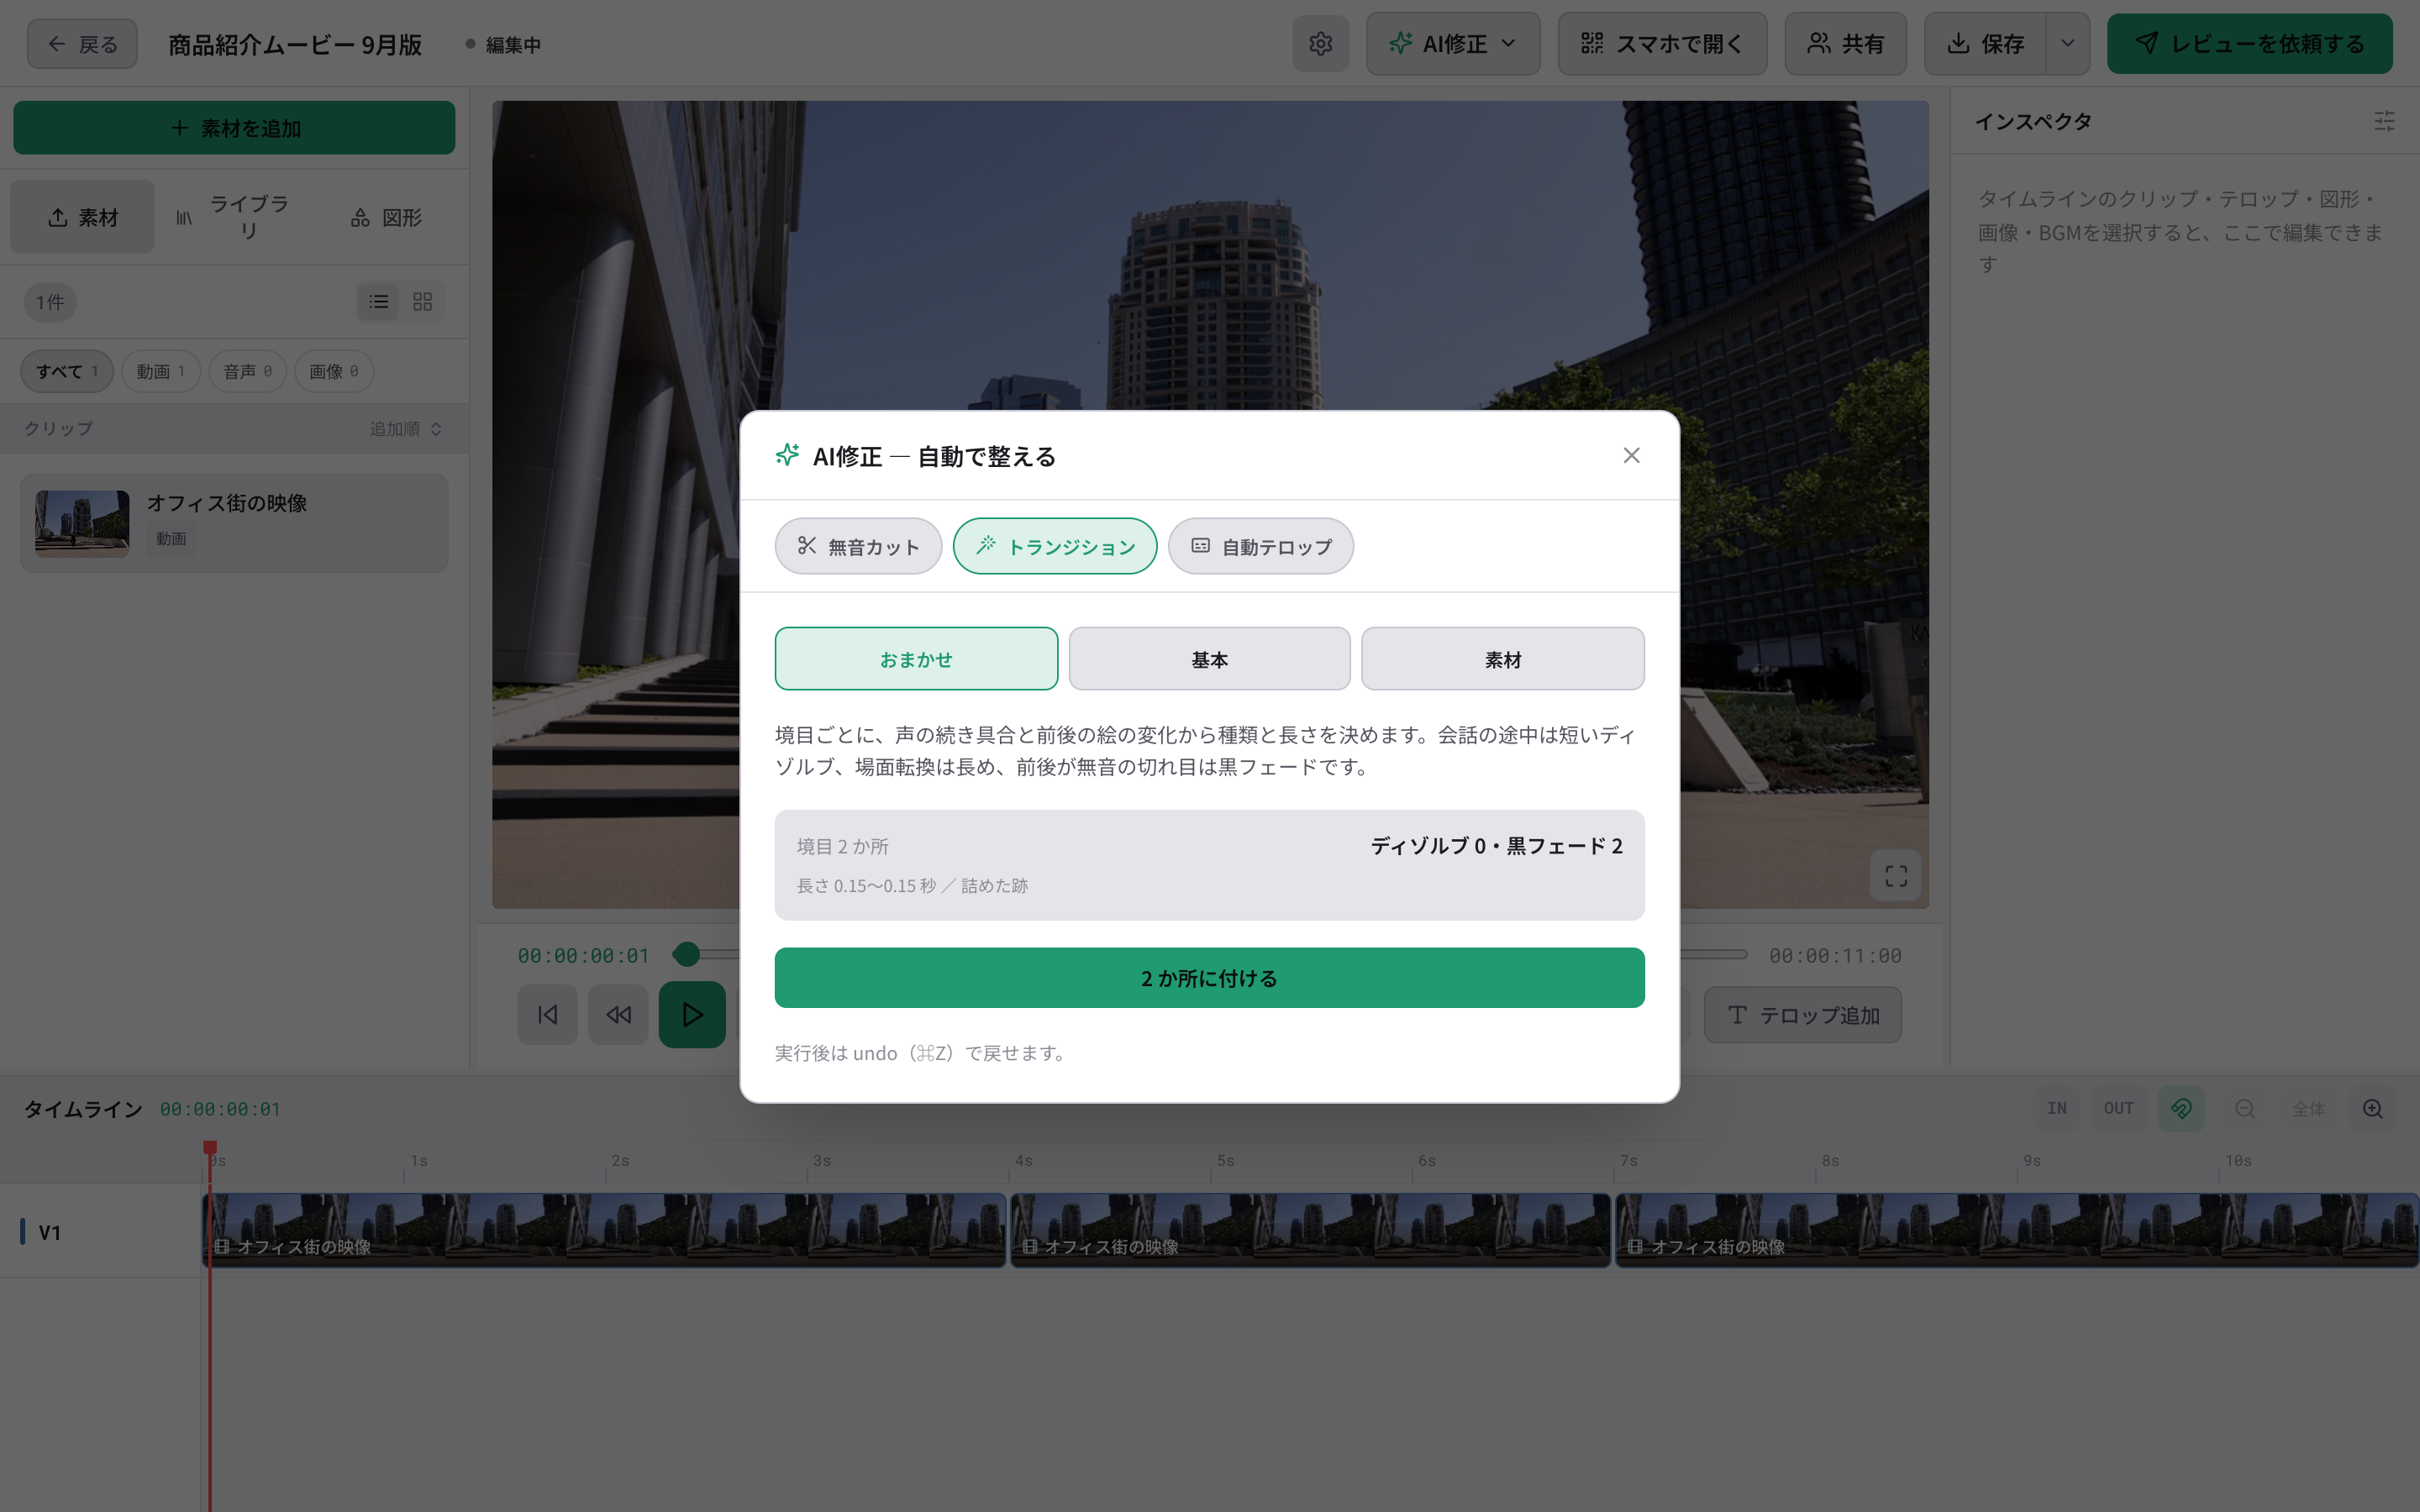Click the 共有 share button

[1845, 44]
